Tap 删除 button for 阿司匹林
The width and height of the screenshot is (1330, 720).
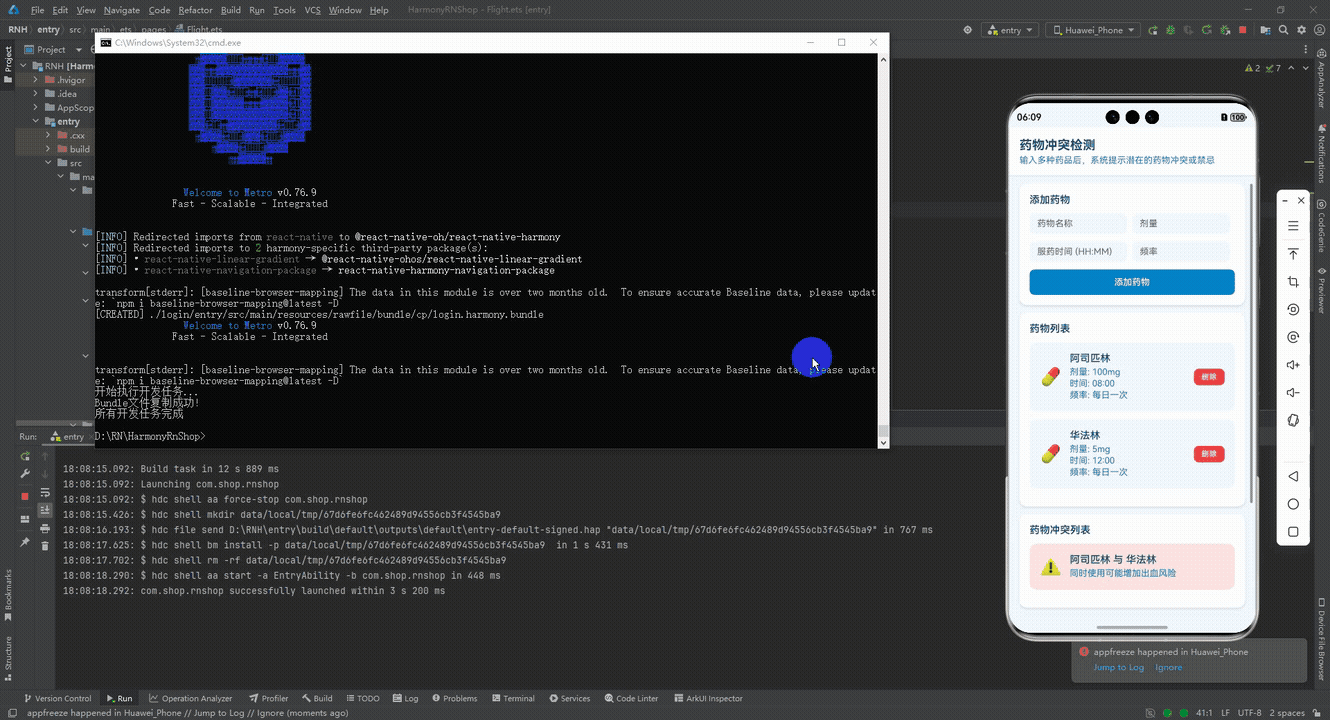tap(1209, 377)
